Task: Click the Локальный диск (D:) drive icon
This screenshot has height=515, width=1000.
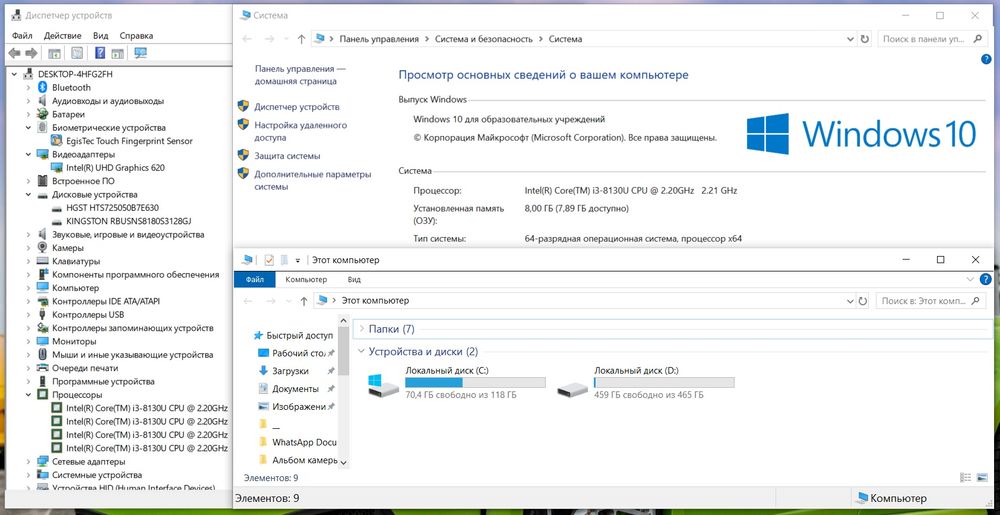Action: pyautogui.click(x=572, y=387)
